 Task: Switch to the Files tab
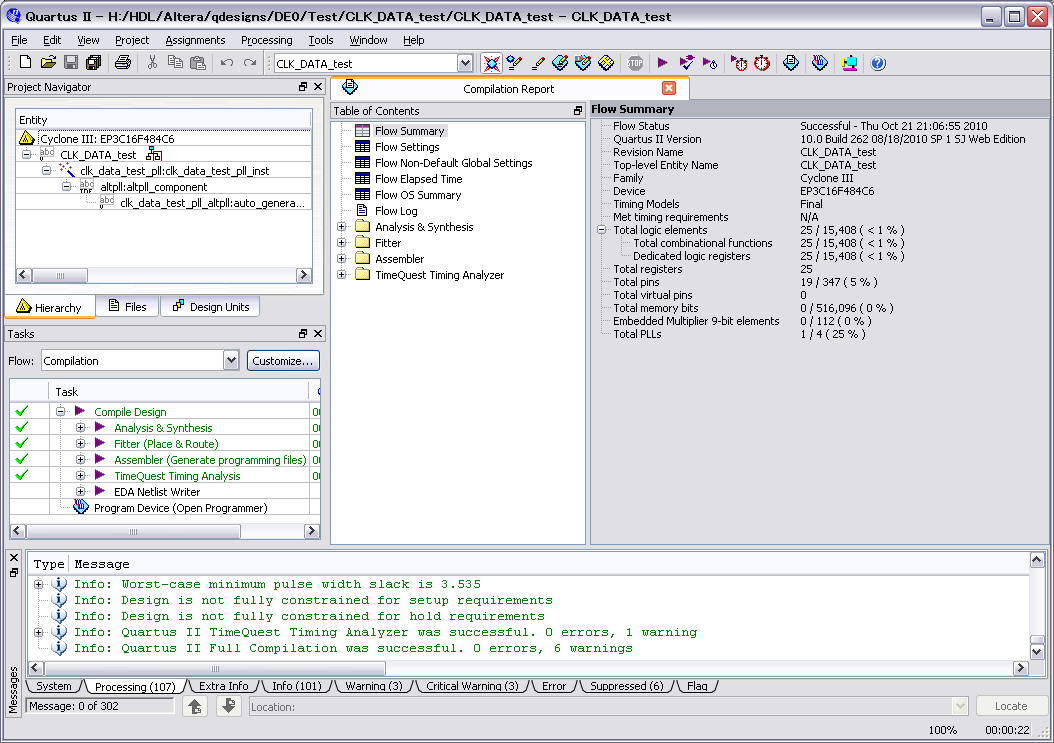coord(127,307)
